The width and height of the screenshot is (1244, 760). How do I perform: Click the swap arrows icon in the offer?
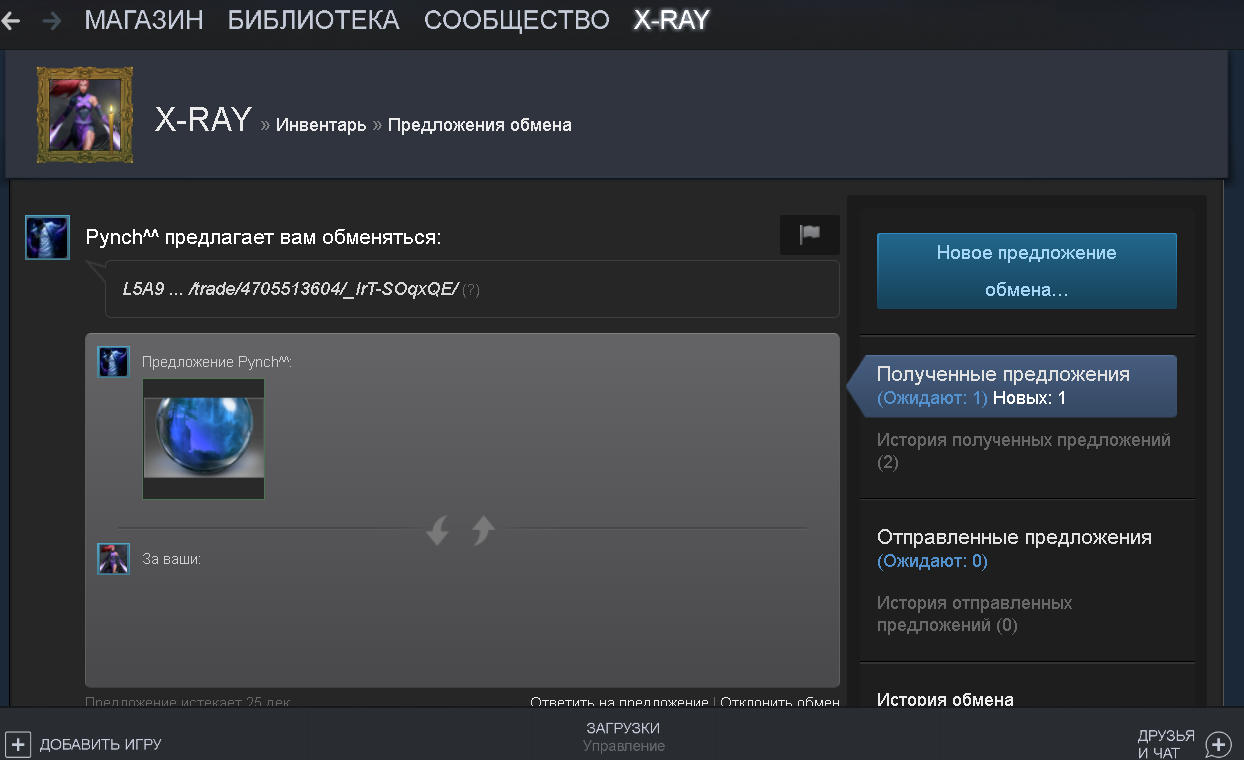point(461,530)
